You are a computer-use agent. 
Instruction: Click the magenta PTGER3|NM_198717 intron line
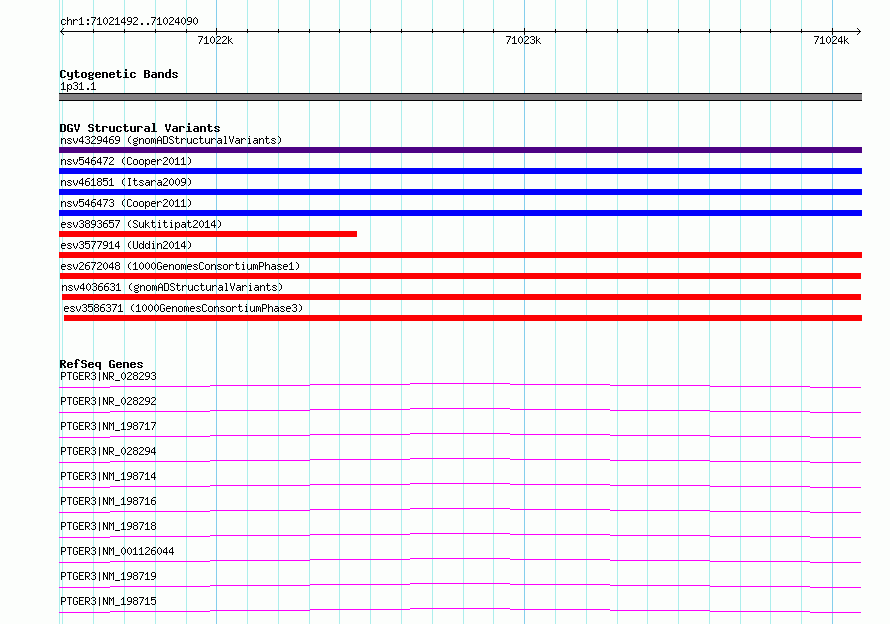click(460, 436)
